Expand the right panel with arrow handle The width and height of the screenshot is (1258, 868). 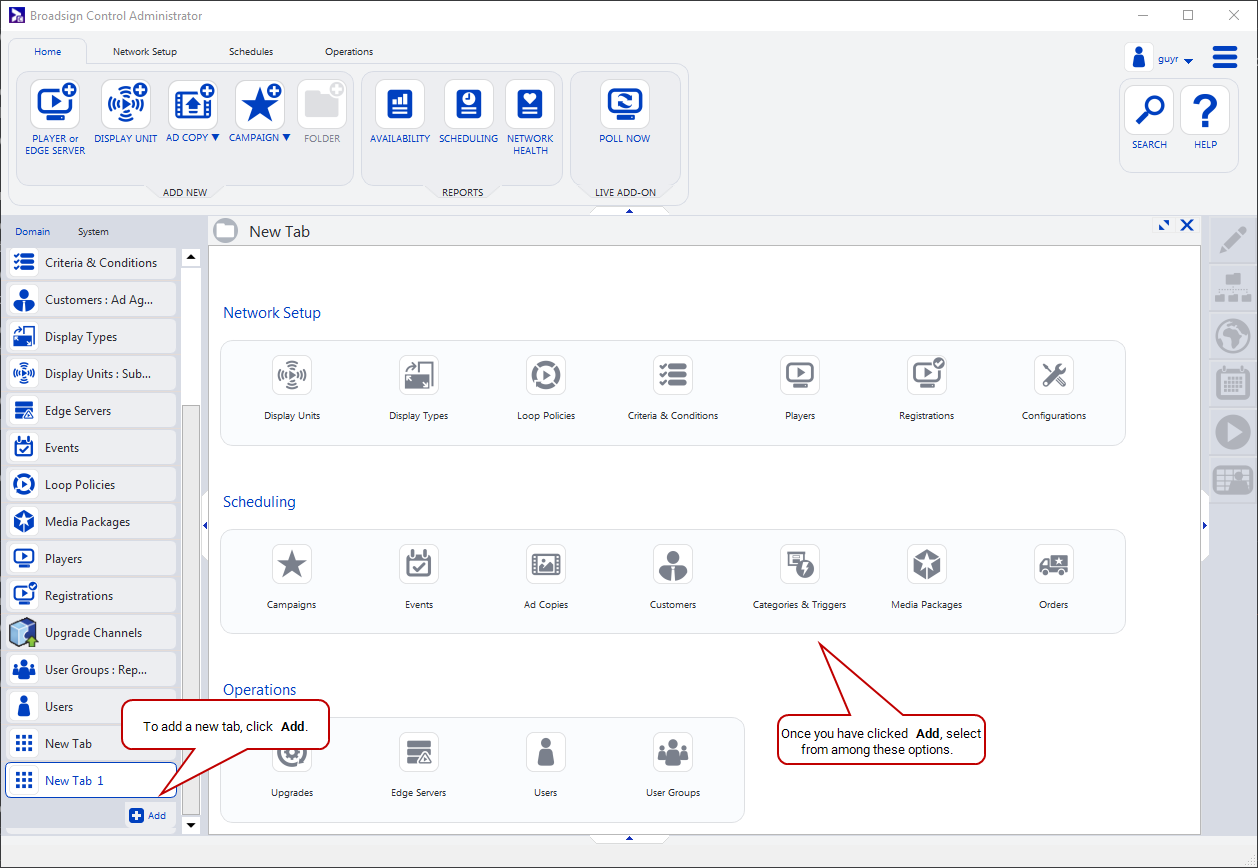click(x=1205, y=525)
